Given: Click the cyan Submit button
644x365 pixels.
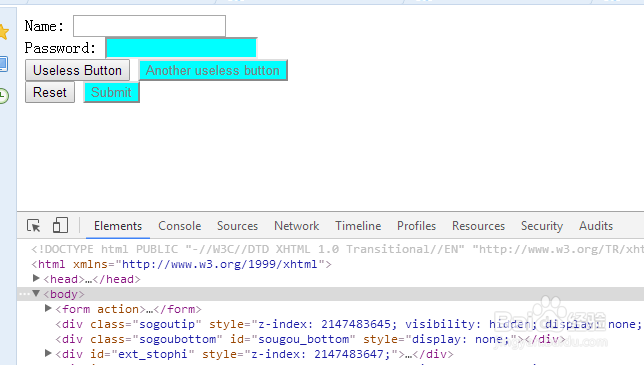Looking at the screenshot, I should point(111,92).
